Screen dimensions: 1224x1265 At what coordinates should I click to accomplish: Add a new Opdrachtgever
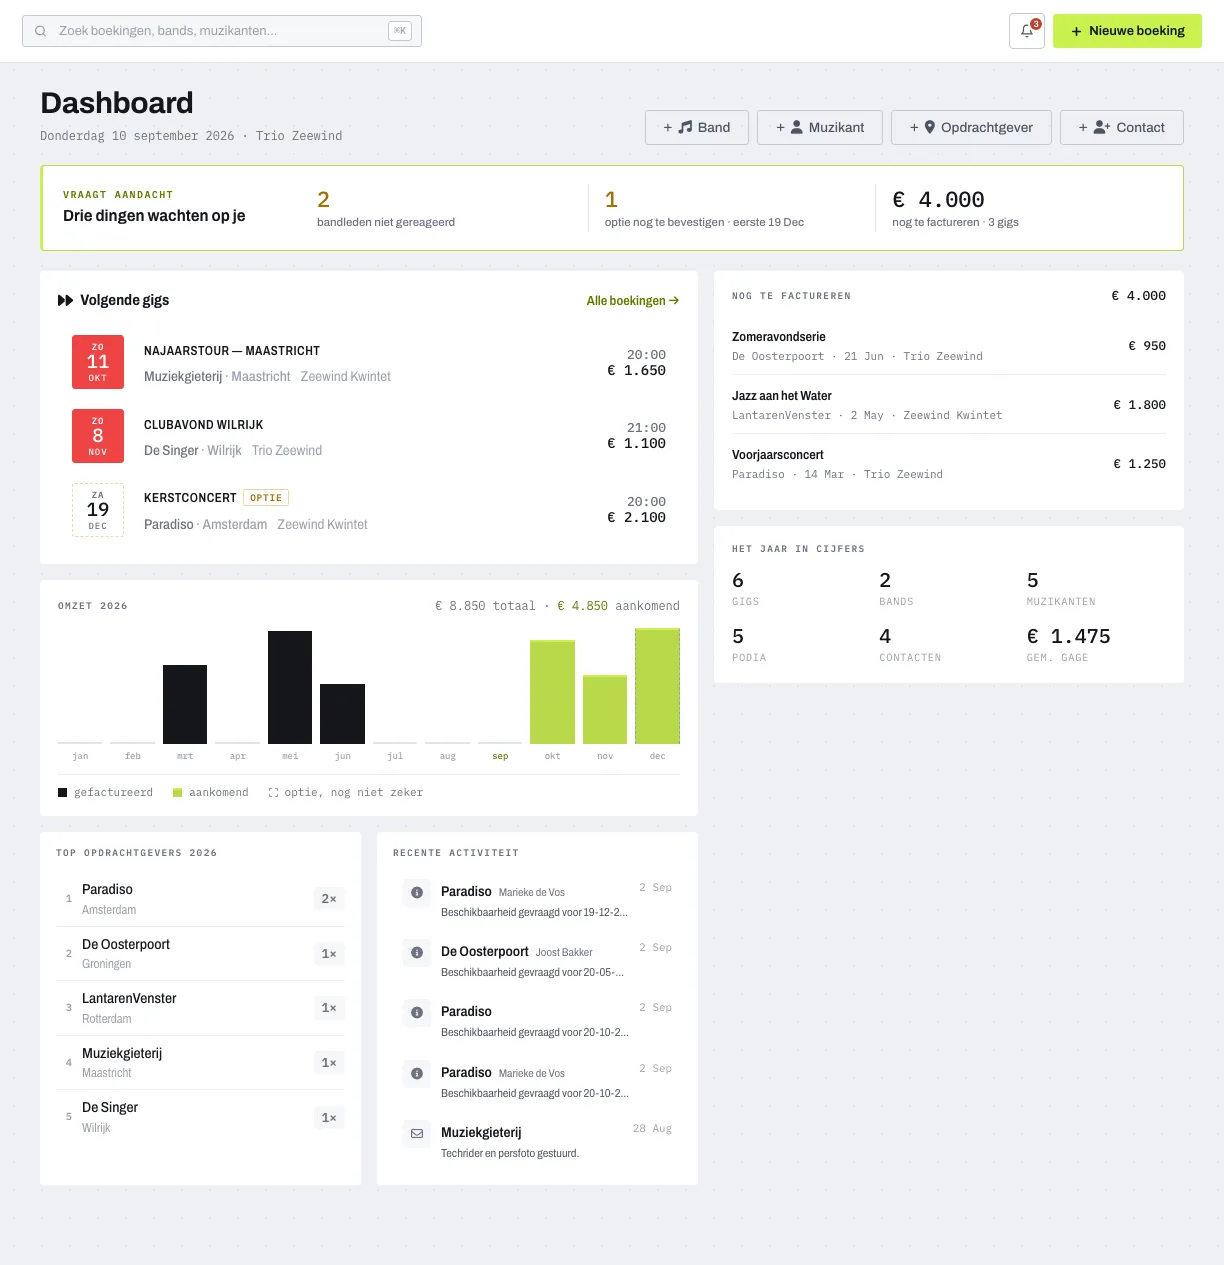[x=971, y=127]
